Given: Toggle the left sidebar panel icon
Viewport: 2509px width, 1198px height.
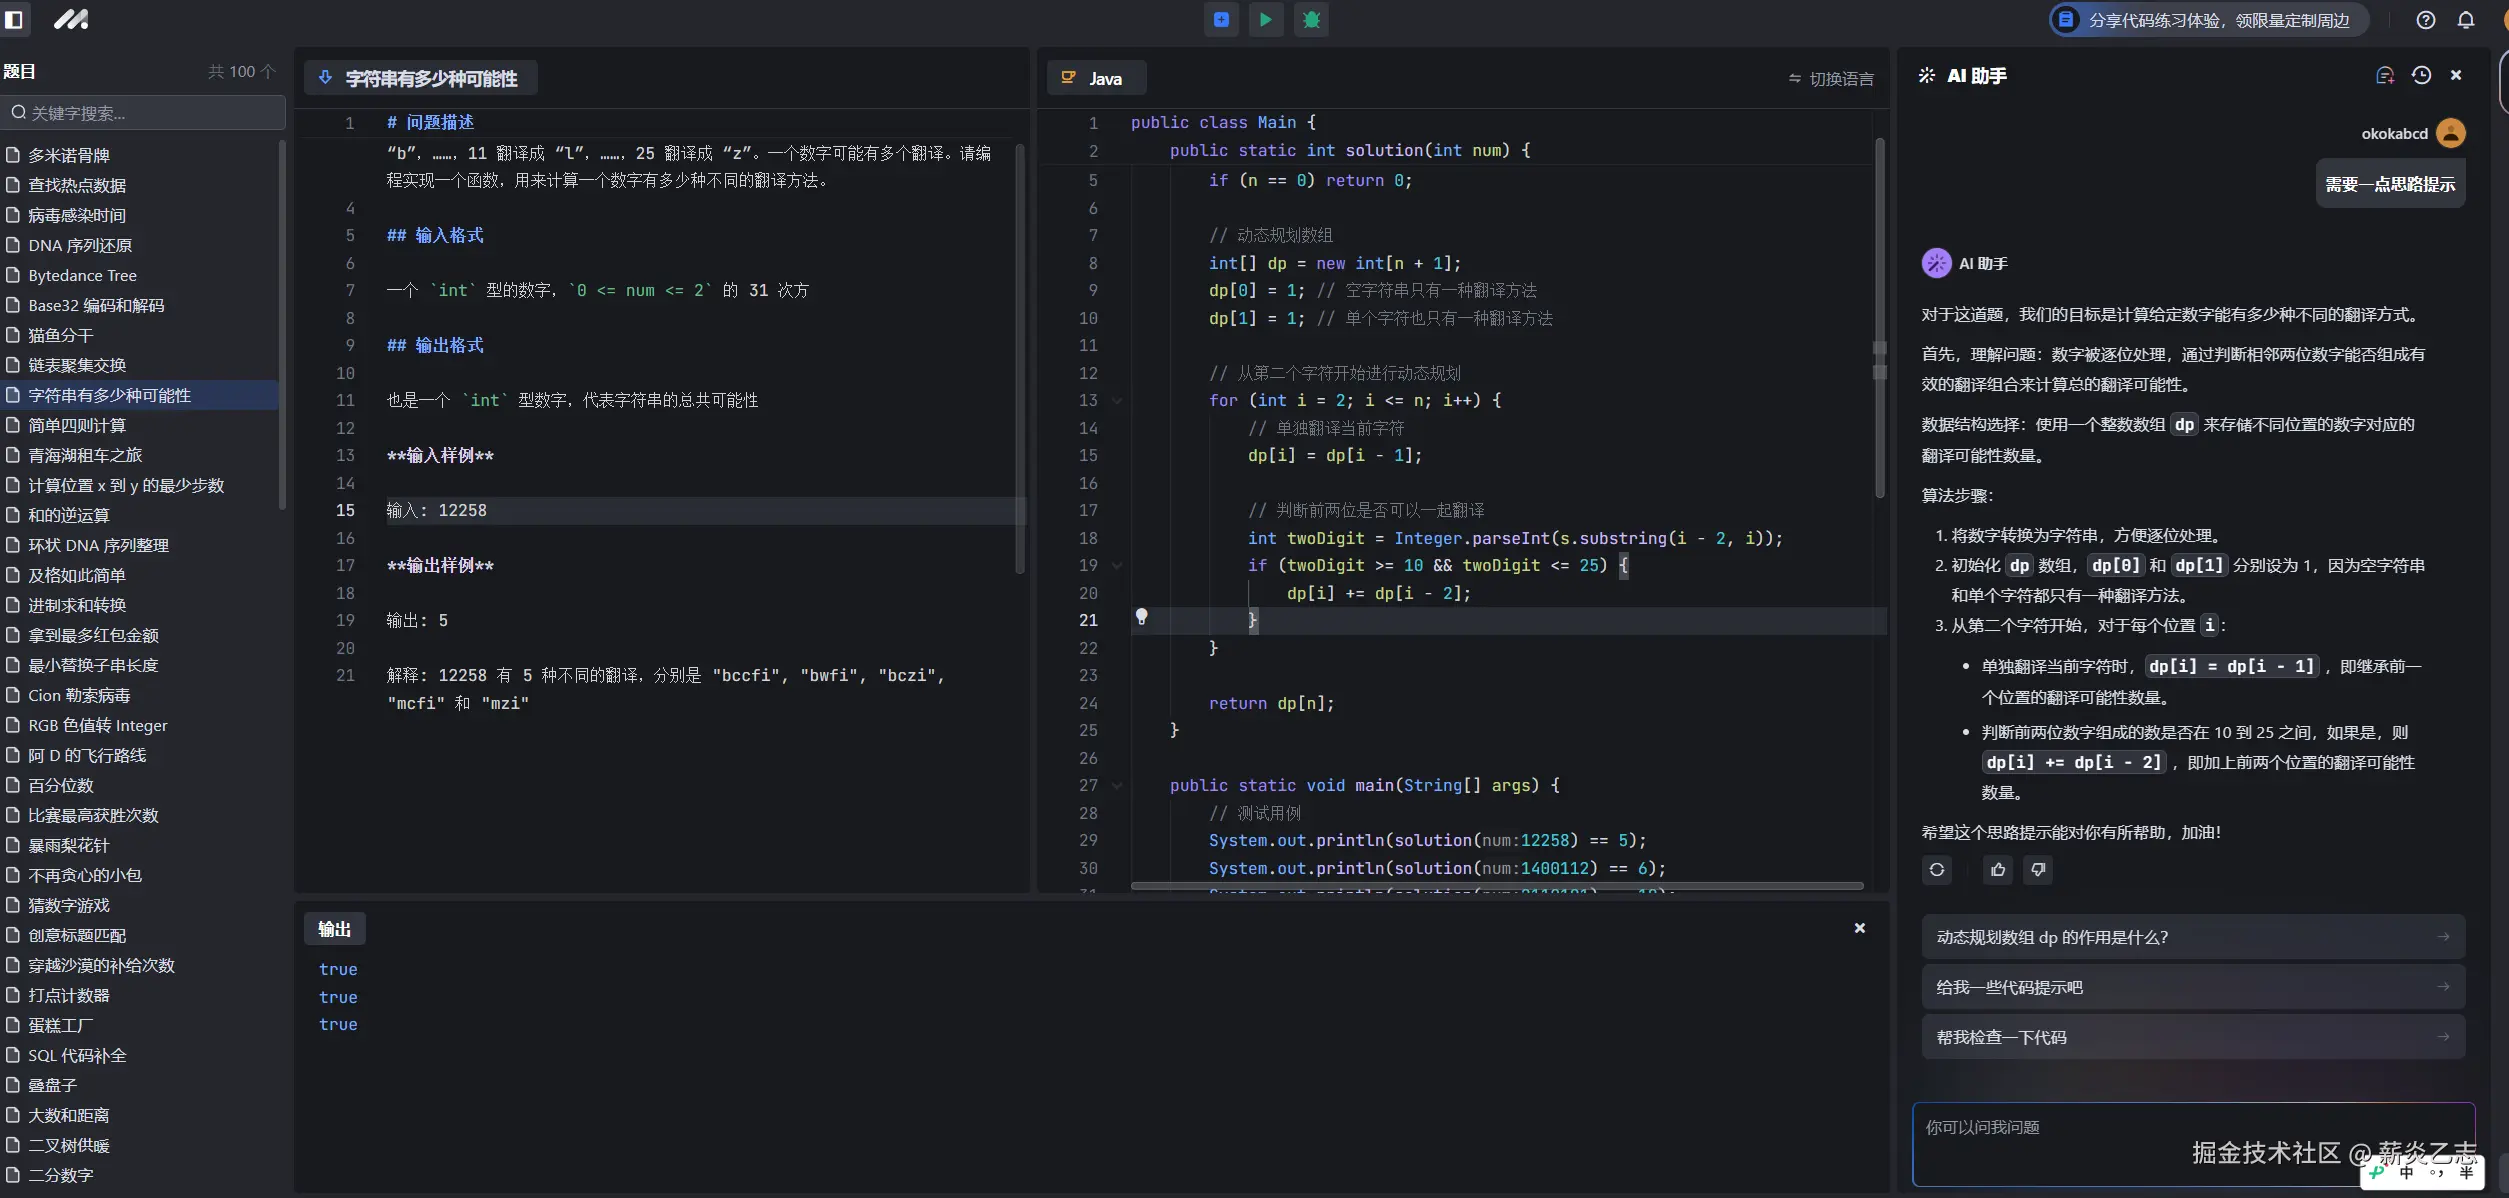Looking at the screenshot, I should click(14, 19).
